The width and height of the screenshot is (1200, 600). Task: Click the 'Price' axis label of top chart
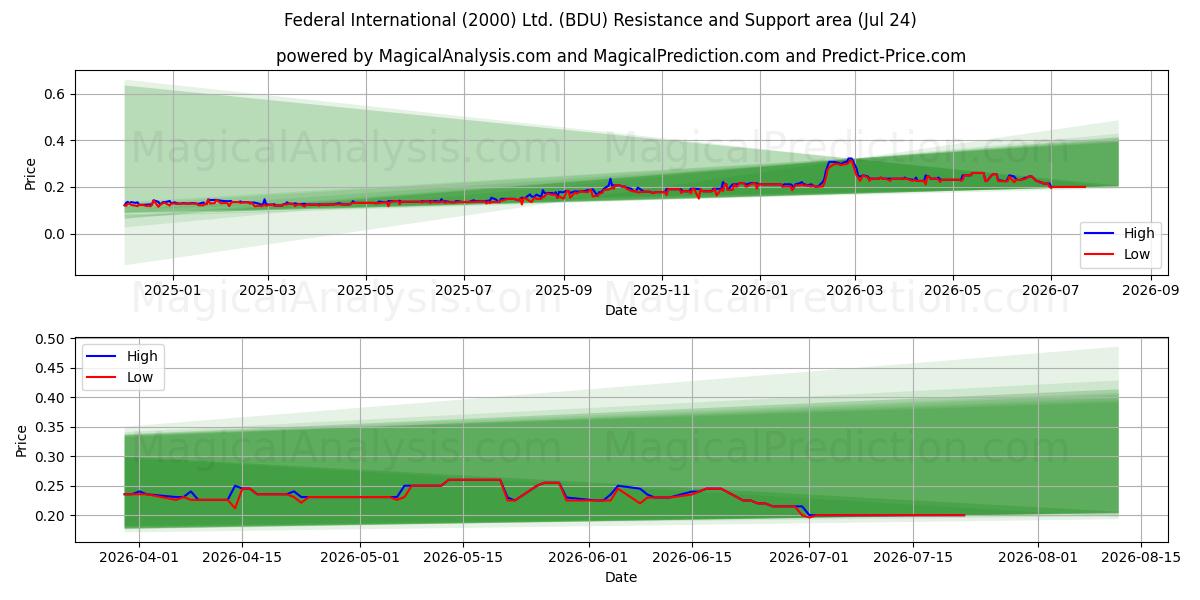pos(30,173)
